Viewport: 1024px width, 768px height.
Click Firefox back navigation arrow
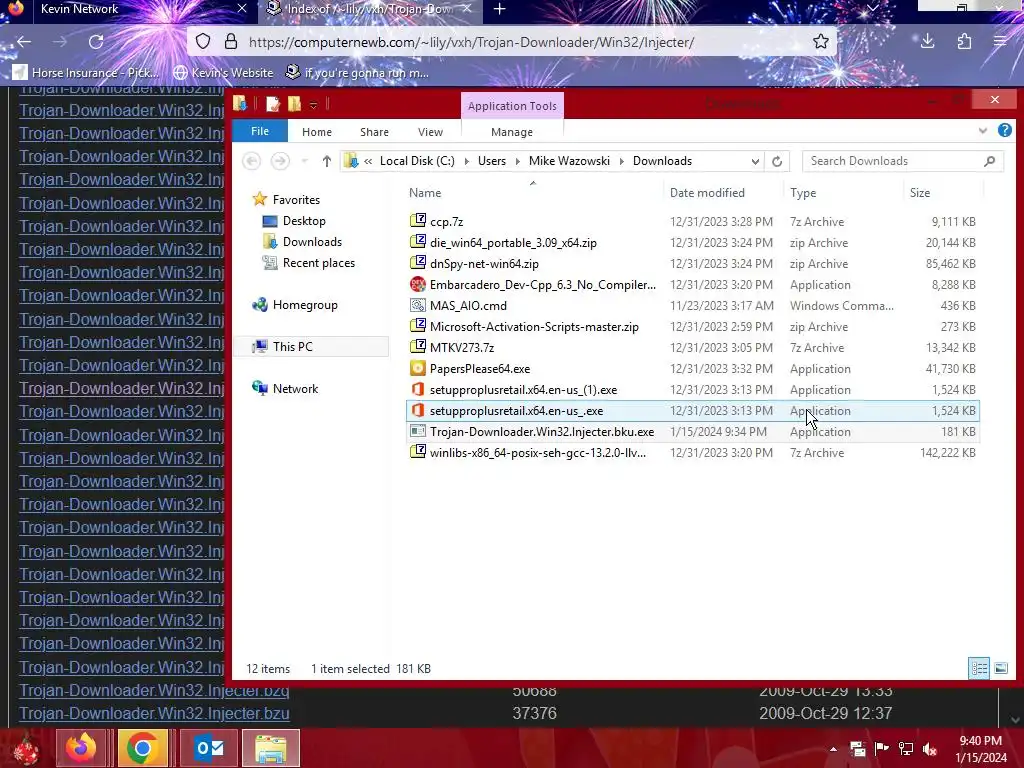pyautogui.click(x=24, y=42)
